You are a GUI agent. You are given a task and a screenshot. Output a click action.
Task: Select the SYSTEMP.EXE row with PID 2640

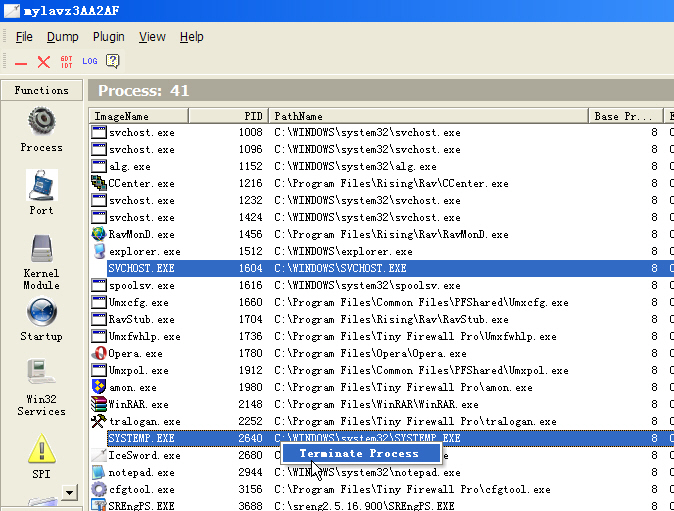click(382, 438)
